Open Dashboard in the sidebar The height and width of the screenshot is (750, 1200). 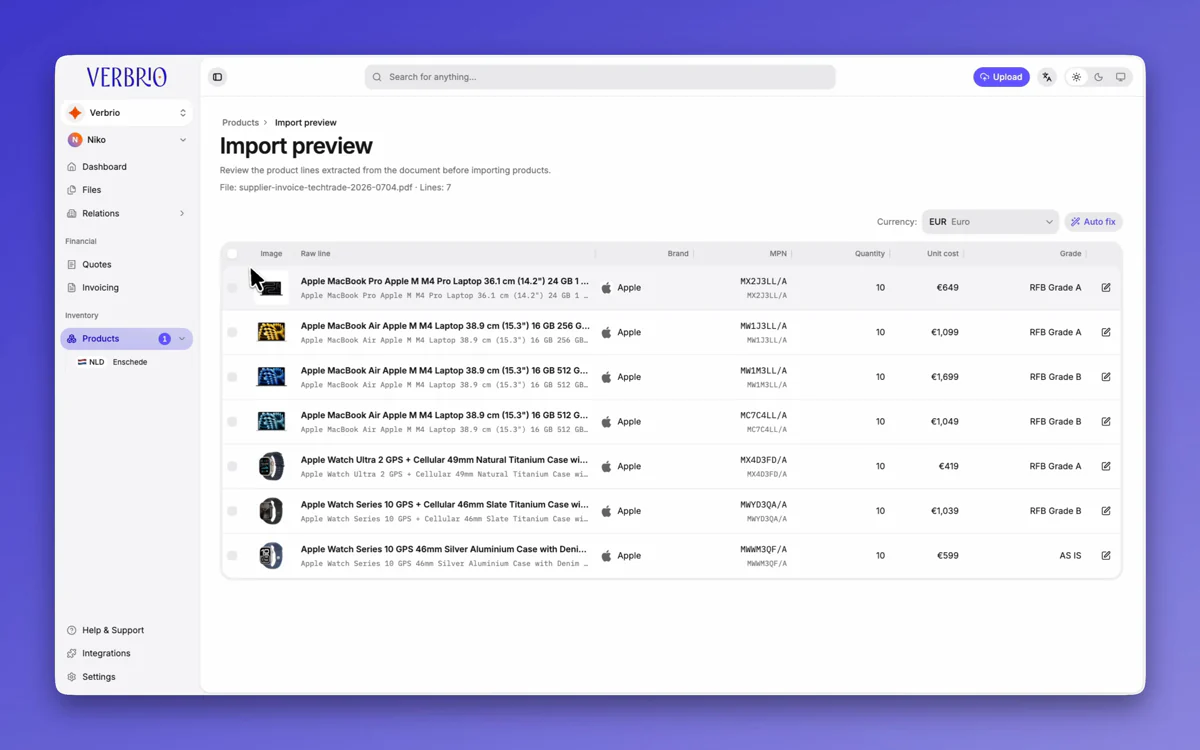(104, 167)
